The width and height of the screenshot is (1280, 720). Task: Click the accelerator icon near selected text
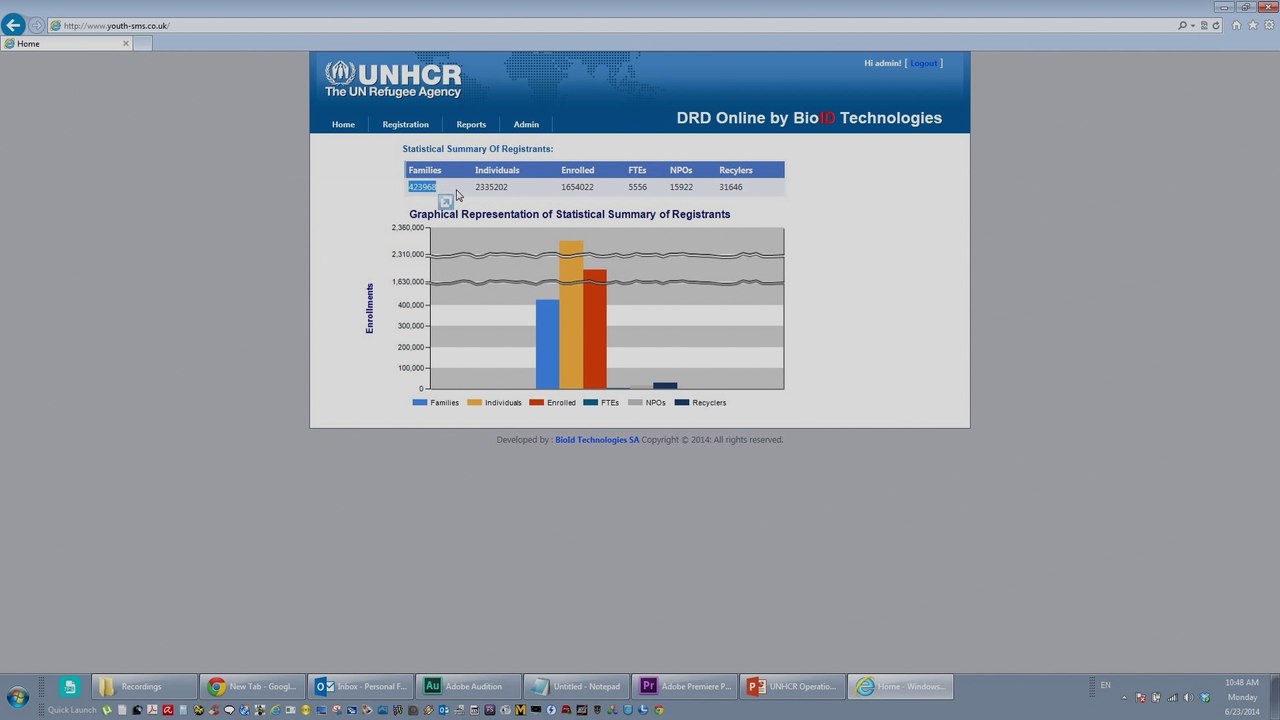[446, 202]
